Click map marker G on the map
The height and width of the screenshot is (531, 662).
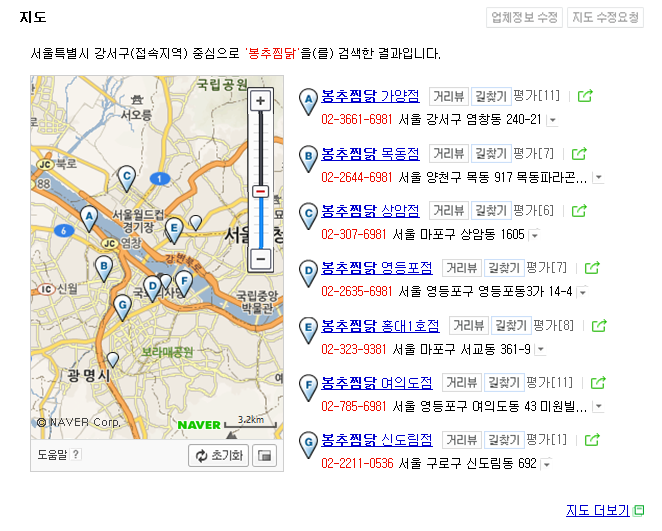pyautogui.click(x=122, y=308)
